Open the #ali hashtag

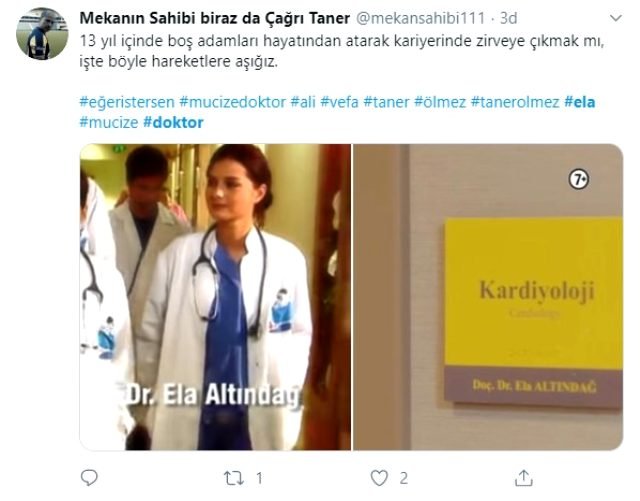(303, 102)
